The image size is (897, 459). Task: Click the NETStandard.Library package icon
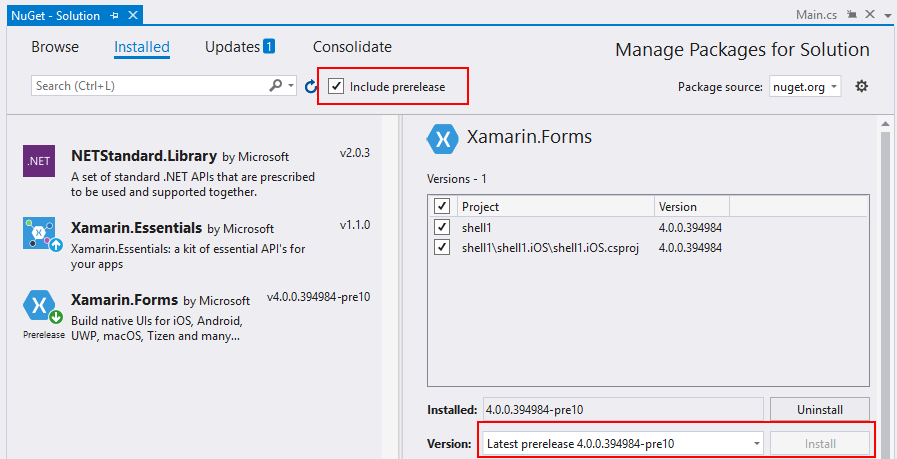coord(39,159)
